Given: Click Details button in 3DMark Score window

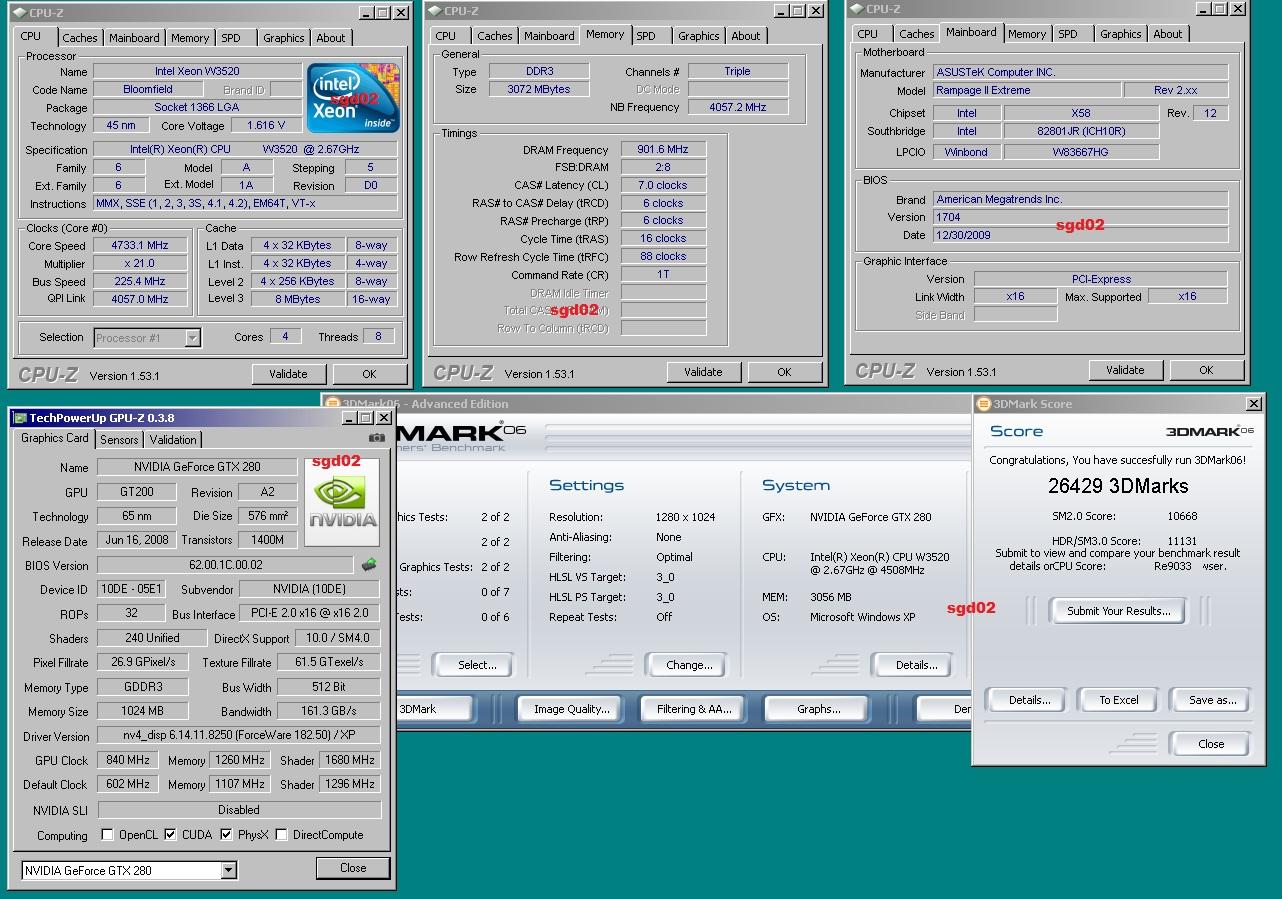Looking at the screenshot, I should (1029, 700).
